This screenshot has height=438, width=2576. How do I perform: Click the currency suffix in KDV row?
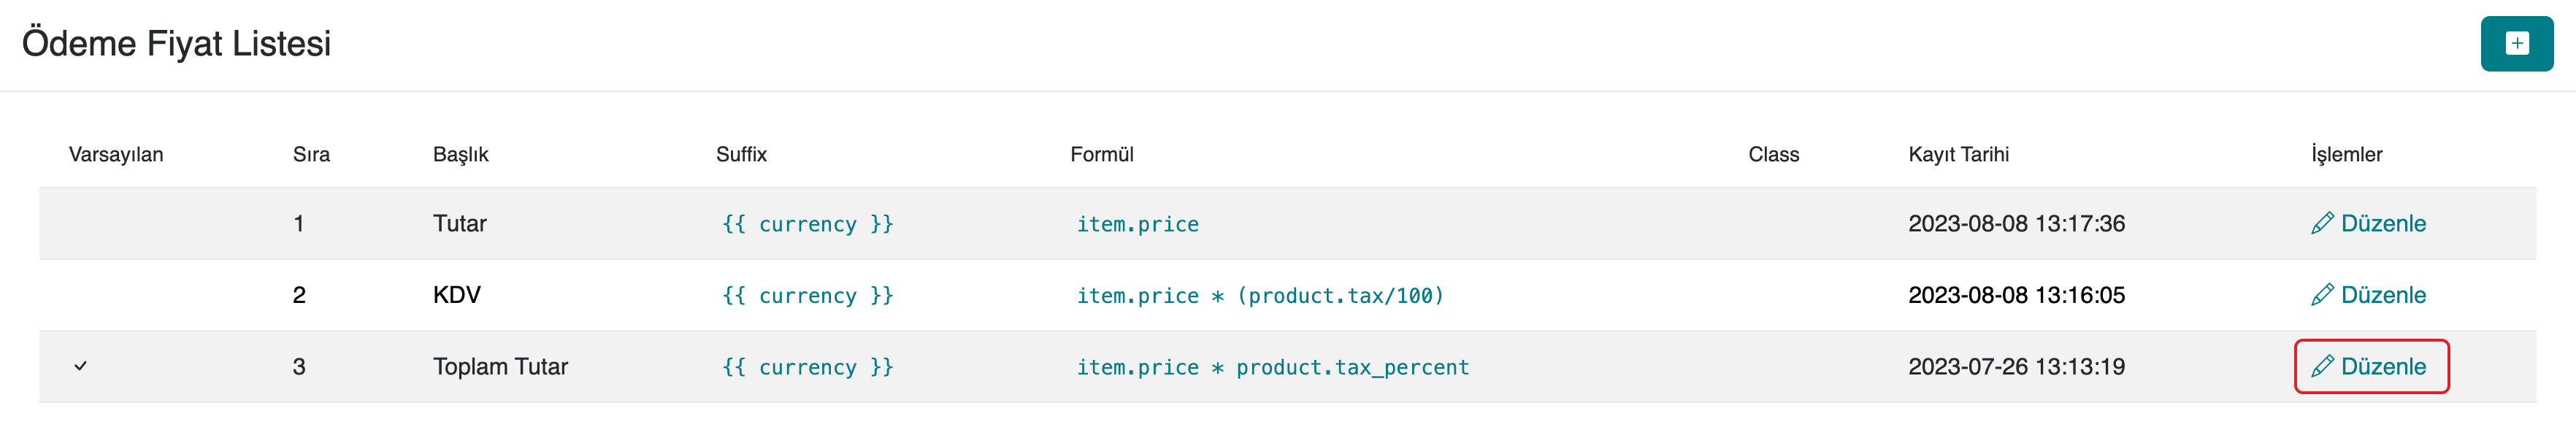pyautogui.click(x=807, y=296)
